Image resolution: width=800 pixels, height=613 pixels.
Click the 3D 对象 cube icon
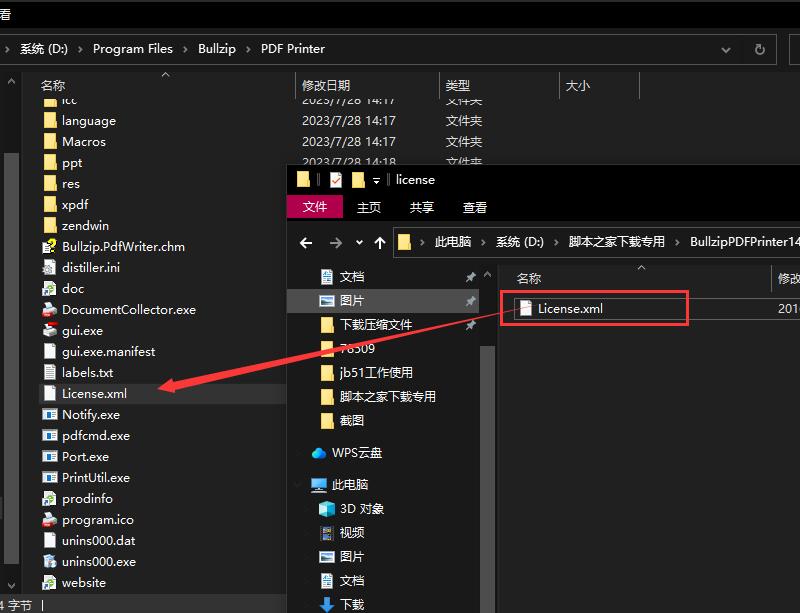coord(327,508)
